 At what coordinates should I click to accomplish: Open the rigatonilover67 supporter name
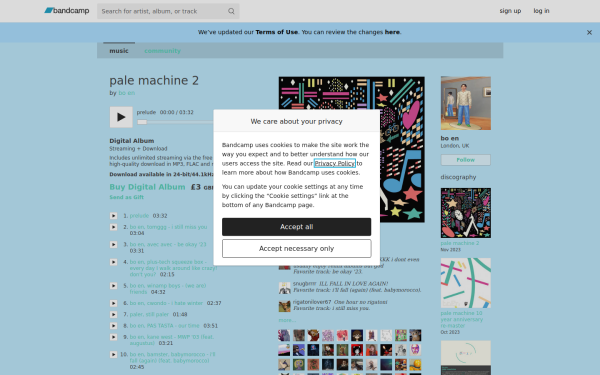(312, 302)
